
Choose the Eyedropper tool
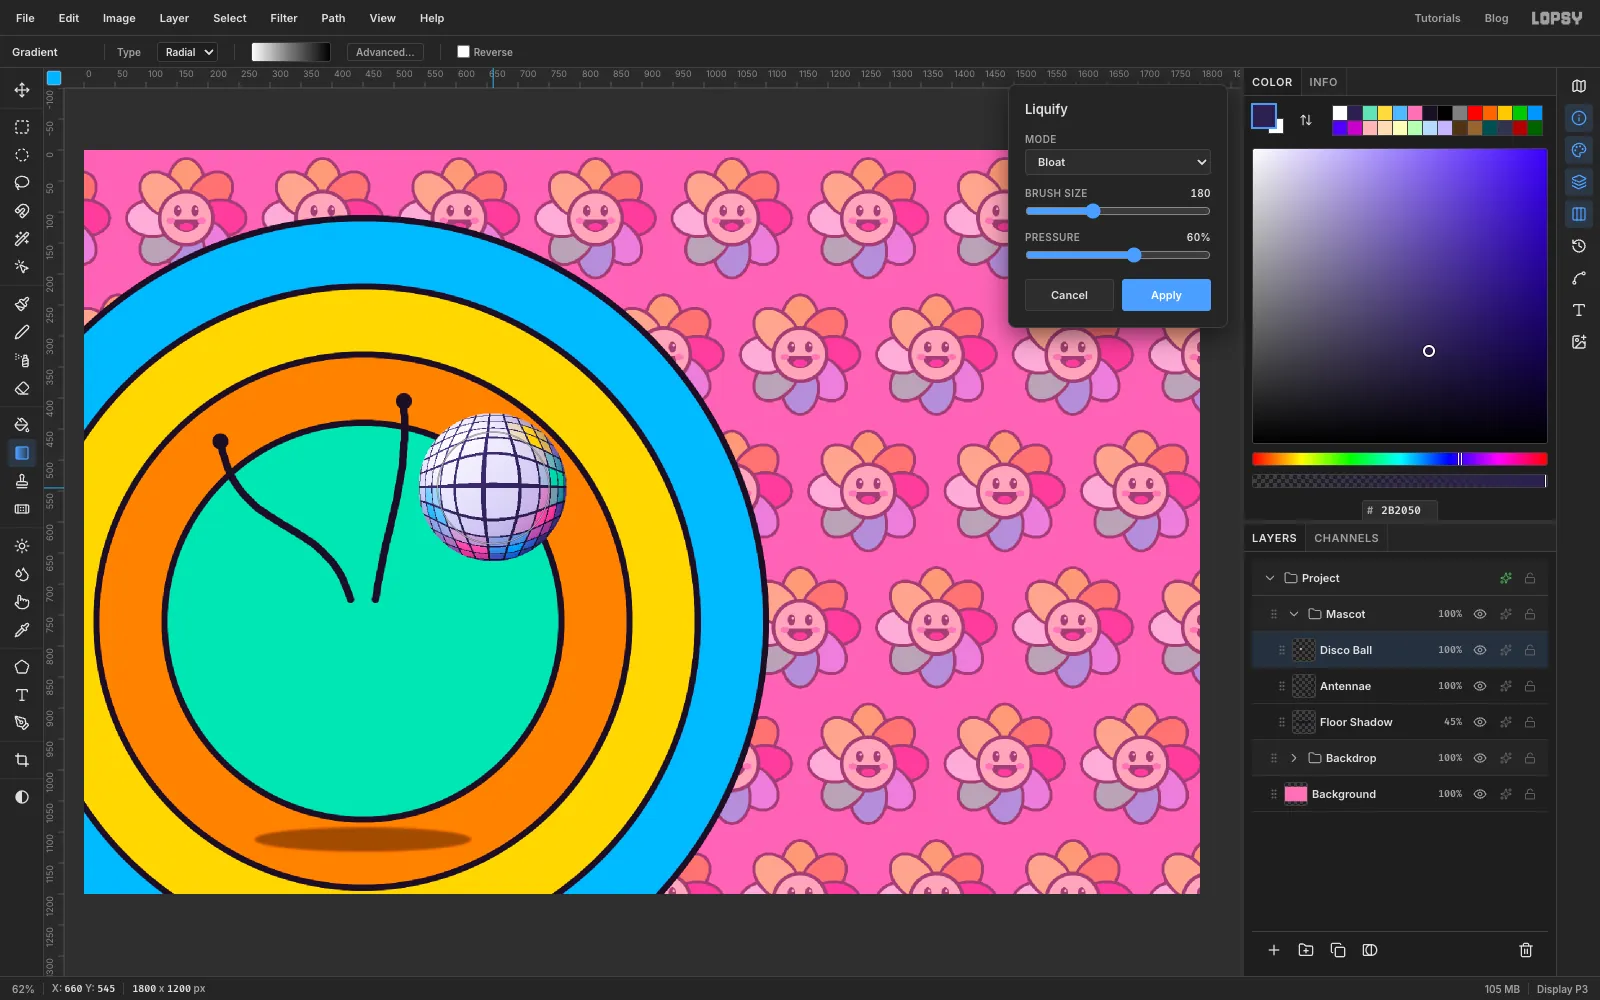22,630
